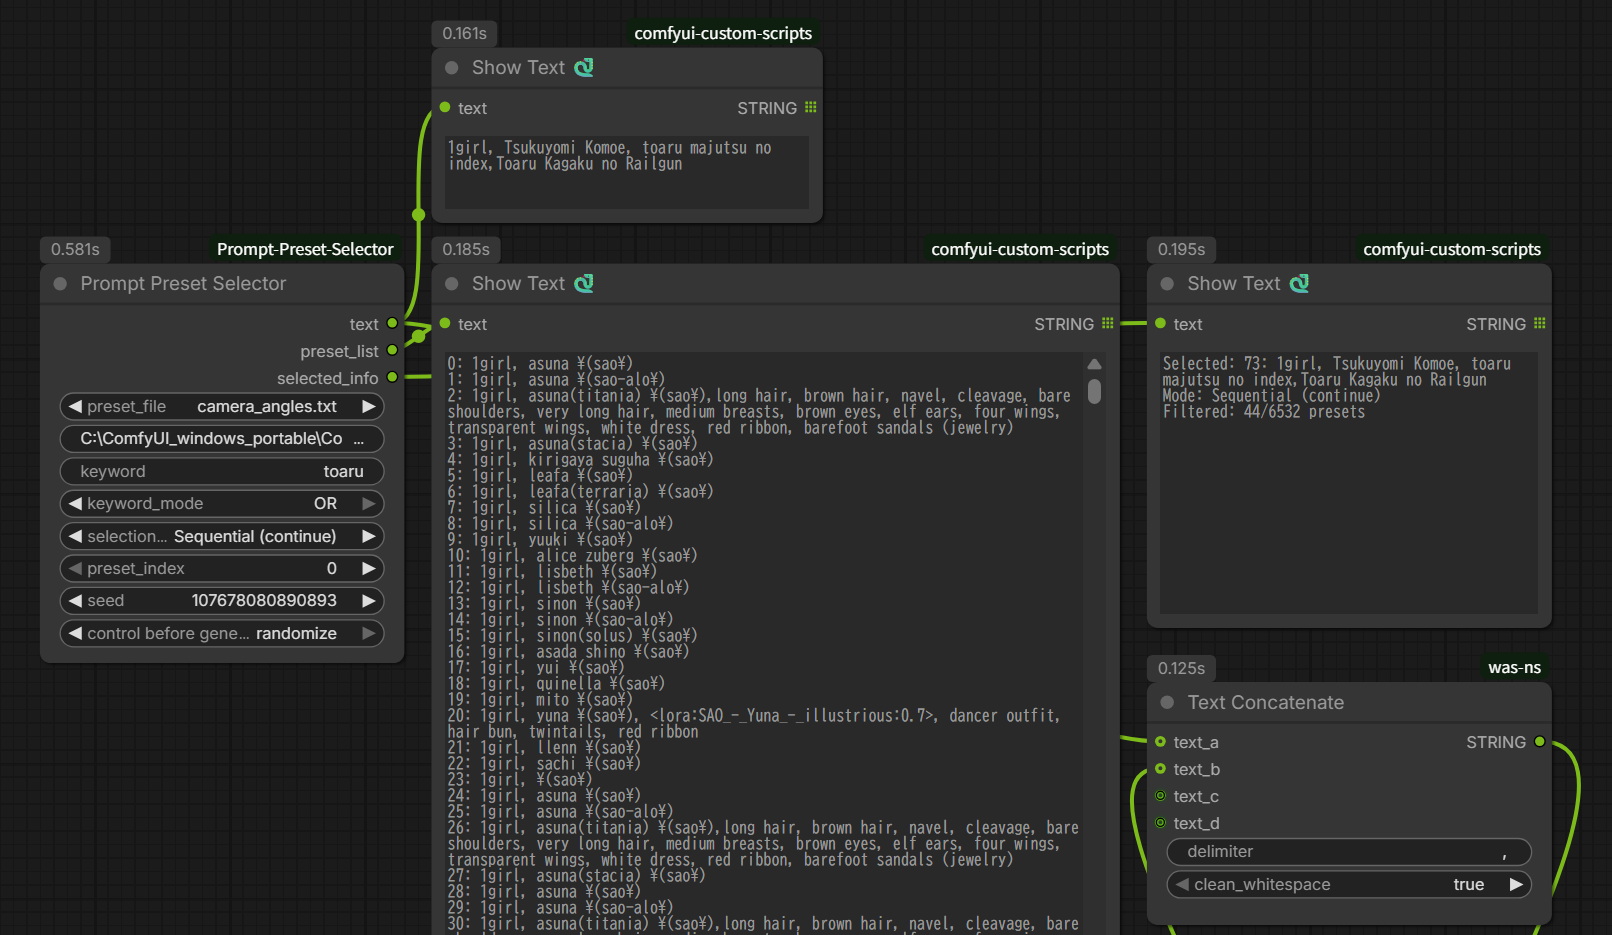Click the selected_info output port
The height and width of the screenshot is (935, 1612).
[392, 377]
